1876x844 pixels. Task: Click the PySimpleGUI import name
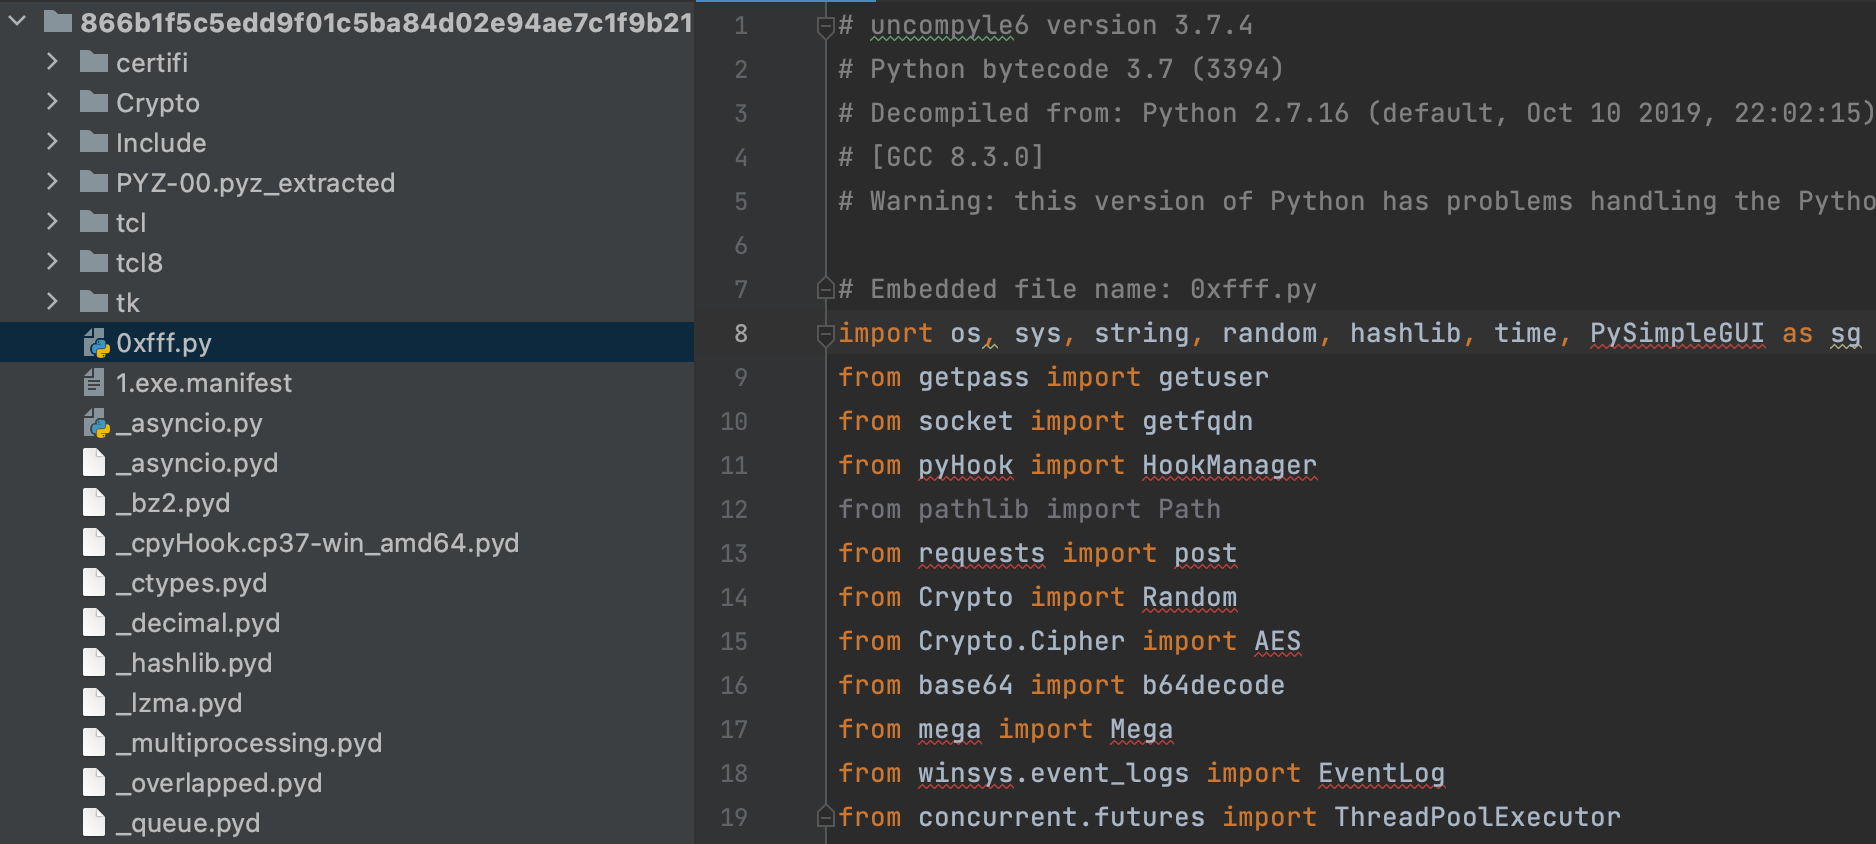point(1676,333)
